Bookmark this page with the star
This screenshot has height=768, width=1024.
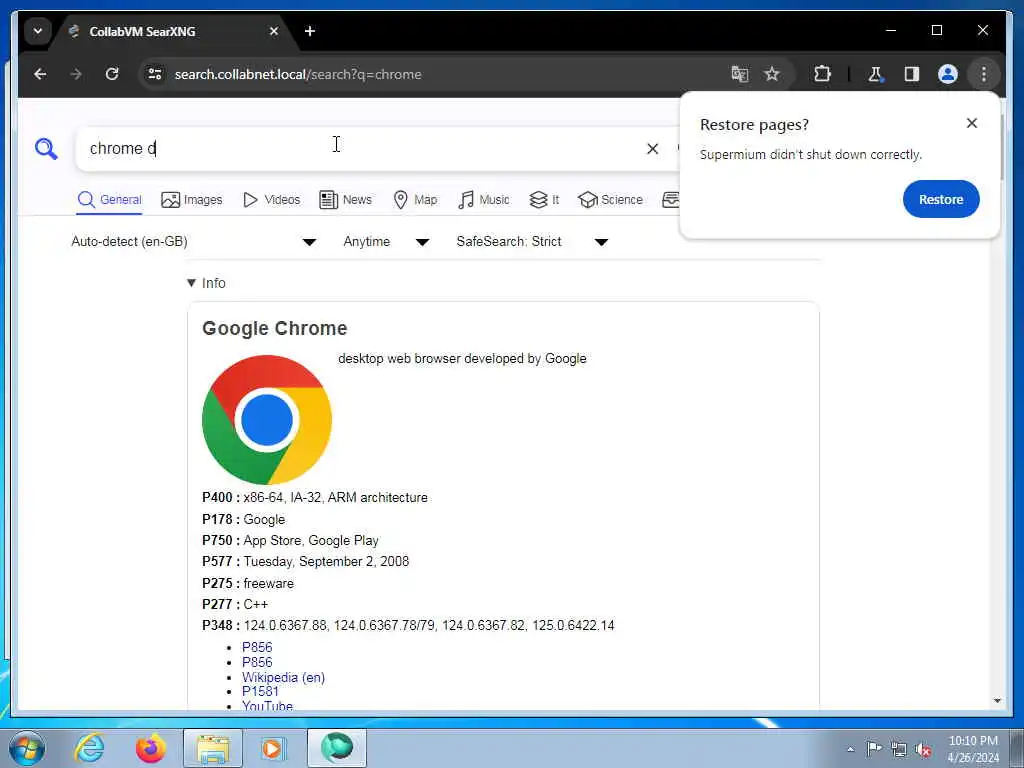tap(772, 74)
